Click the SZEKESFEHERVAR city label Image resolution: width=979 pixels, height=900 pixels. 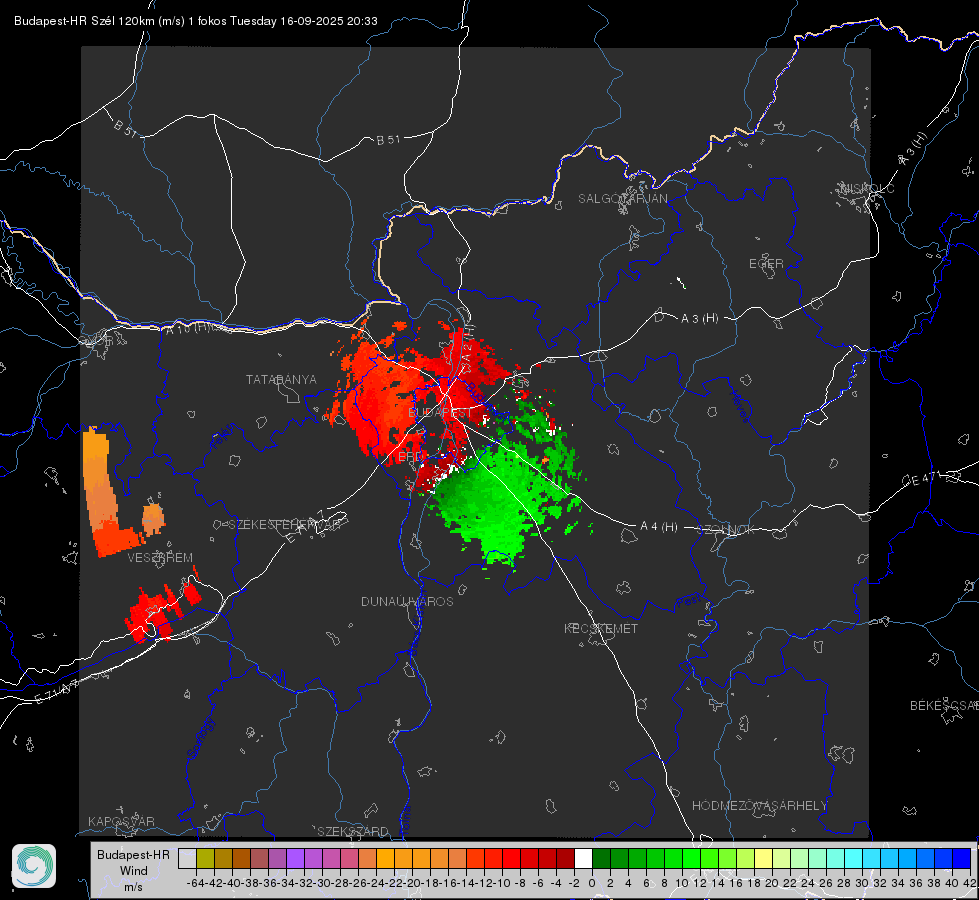285,525
